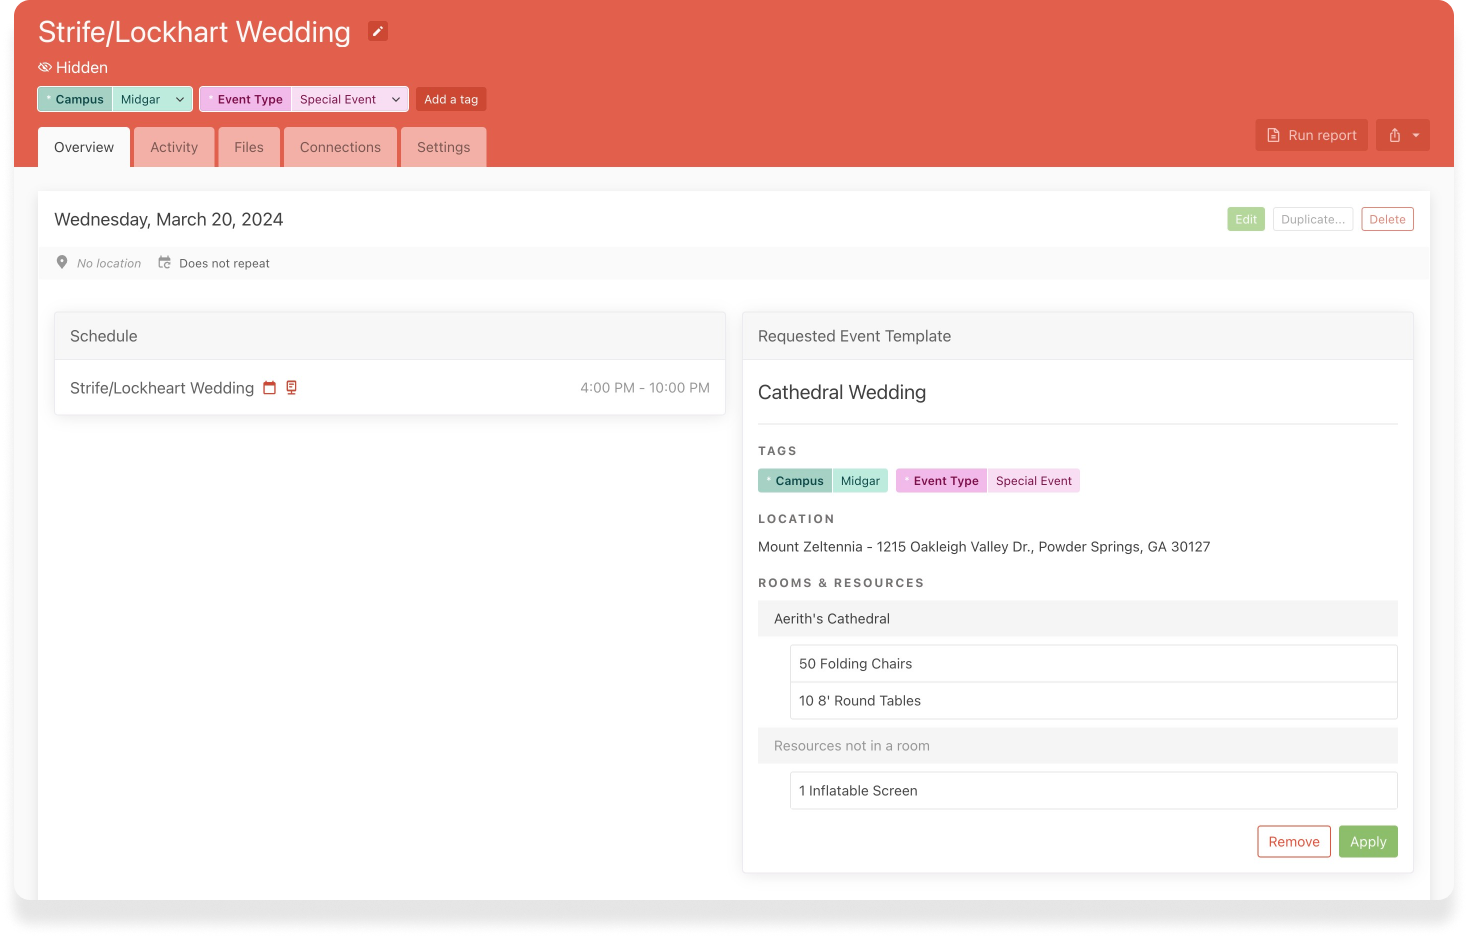The height and width of the screenshot is (938, 1468).
Task: Click the share export icon button
Action: pos(1394,135)
